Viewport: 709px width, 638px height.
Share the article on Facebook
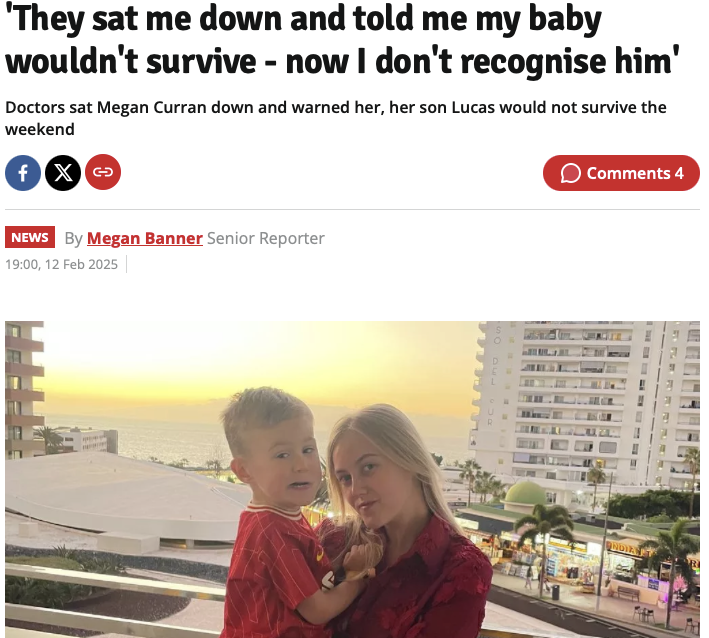click(23, 173)
